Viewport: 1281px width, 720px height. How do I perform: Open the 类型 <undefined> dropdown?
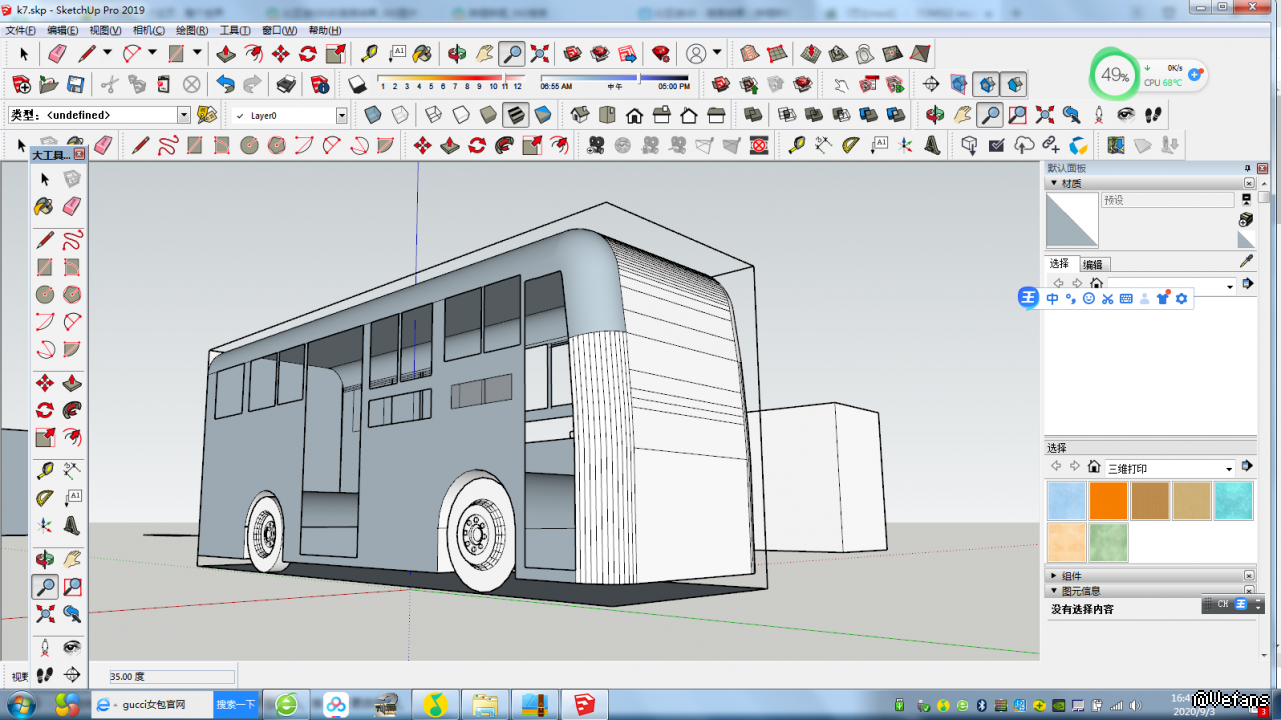point(183,115)
